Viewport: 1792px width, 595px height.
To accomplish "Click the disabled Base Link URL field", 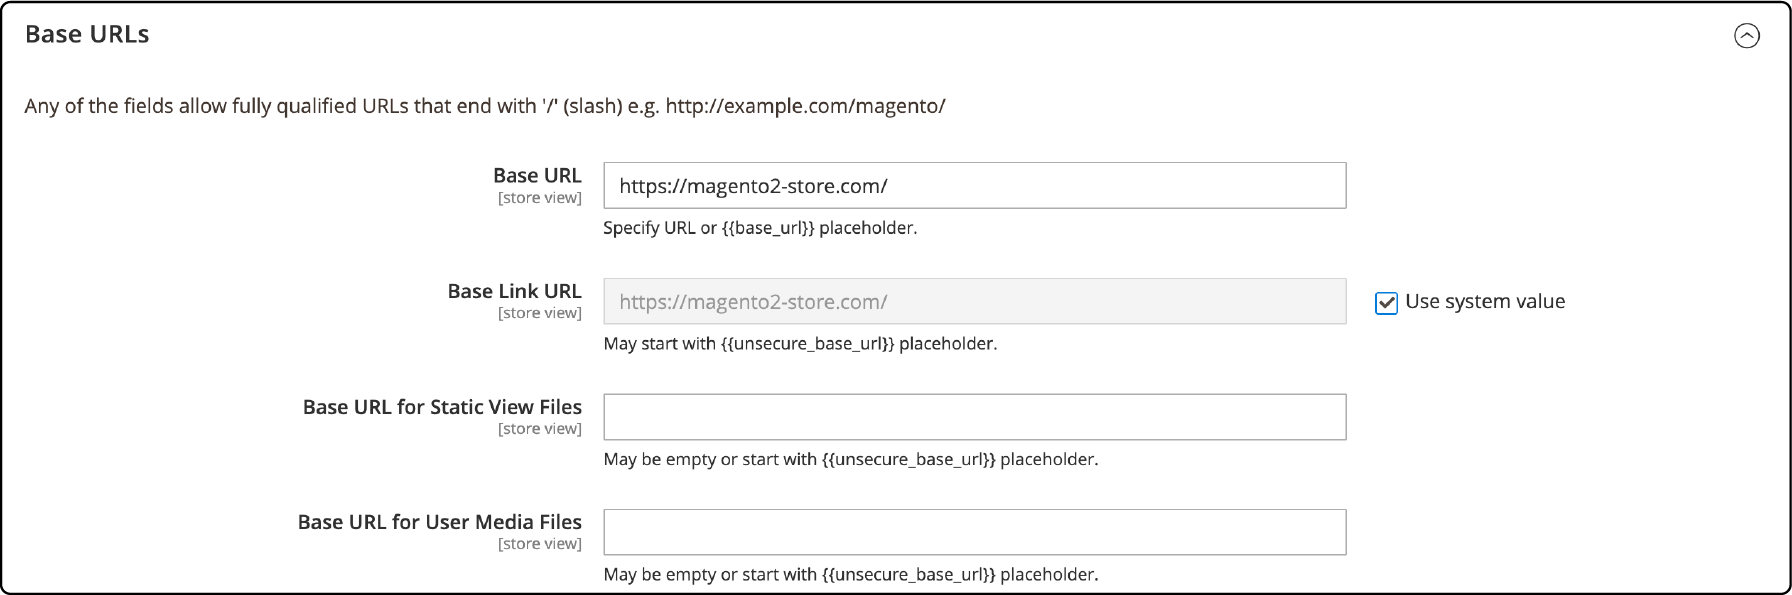I will click(x=975, y=301).
